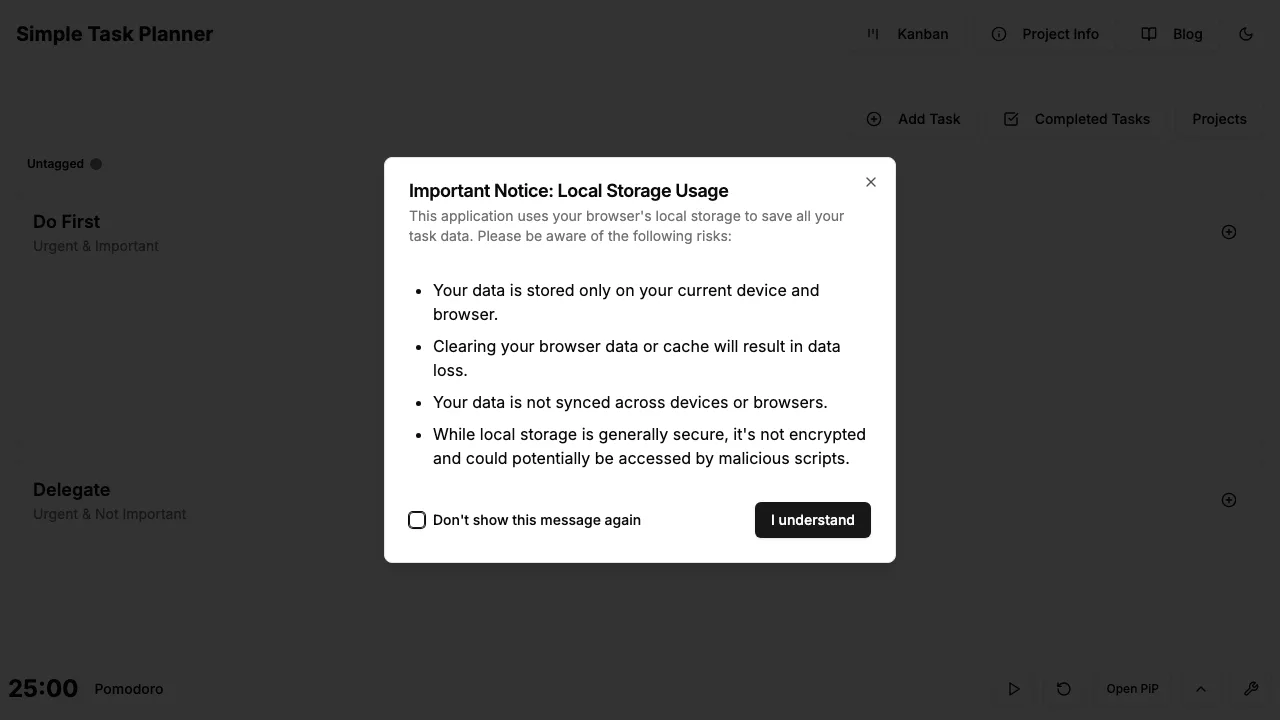Image resolution: width=1280 pixels, height=720 pixels.
Task: Click the 25:00 timer display
Action: click(x=43, y=689)
